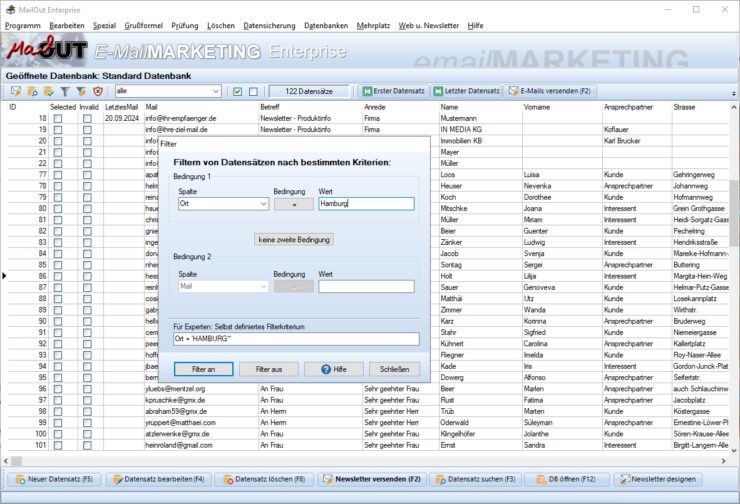Open the Web u. Newsletter menu
The height and width of the screenshot is (504, 740).
tap(429, 25)
